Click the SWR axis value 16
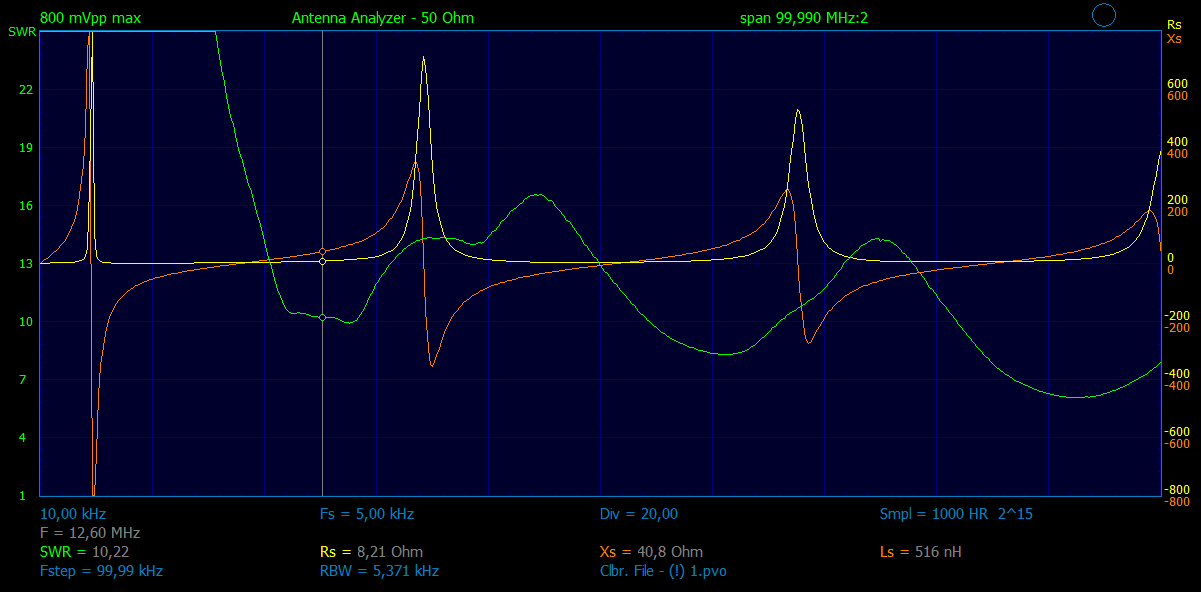 pyautogui.click(x=26, y=206)
